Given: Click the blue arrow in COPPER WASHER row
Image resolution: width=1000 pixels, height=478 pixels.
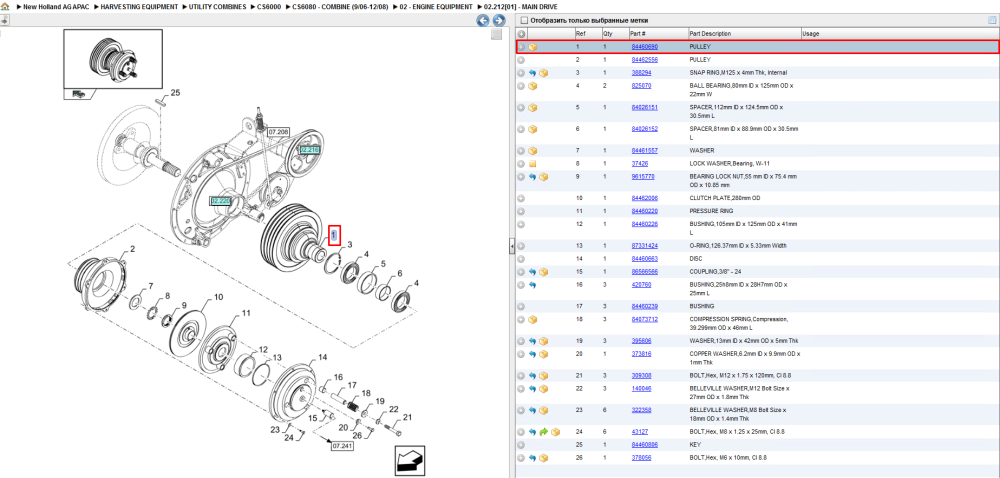Looking at the screenshot, I should pyautogui.click(x=533, y=354).
